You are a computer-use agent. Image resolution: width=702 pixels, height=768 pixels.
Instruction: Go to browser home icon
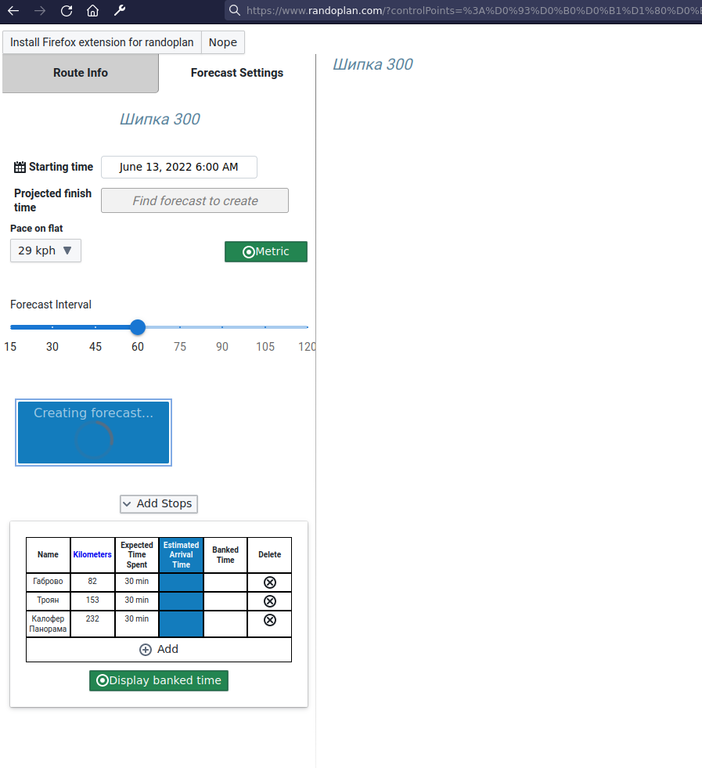(92, 11)
